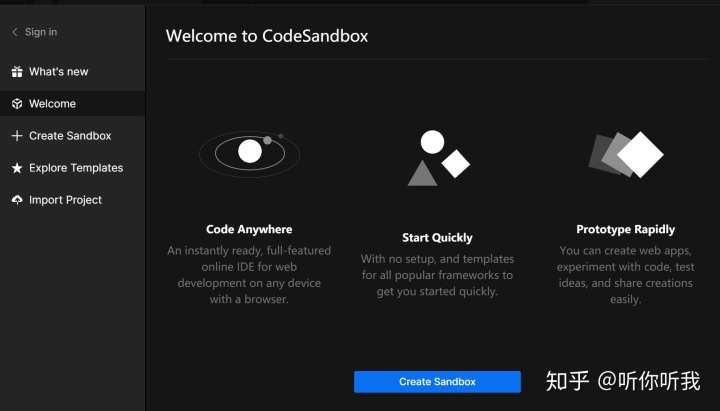Open Import Project in the sidebar
The height and width of the screenshot is (411, 720).
tap(73, 200)
